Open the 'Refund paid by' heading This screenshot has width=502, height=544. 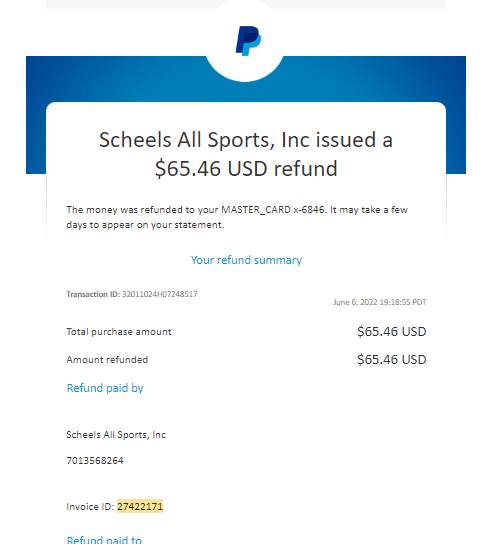click(x=105, y=388)
